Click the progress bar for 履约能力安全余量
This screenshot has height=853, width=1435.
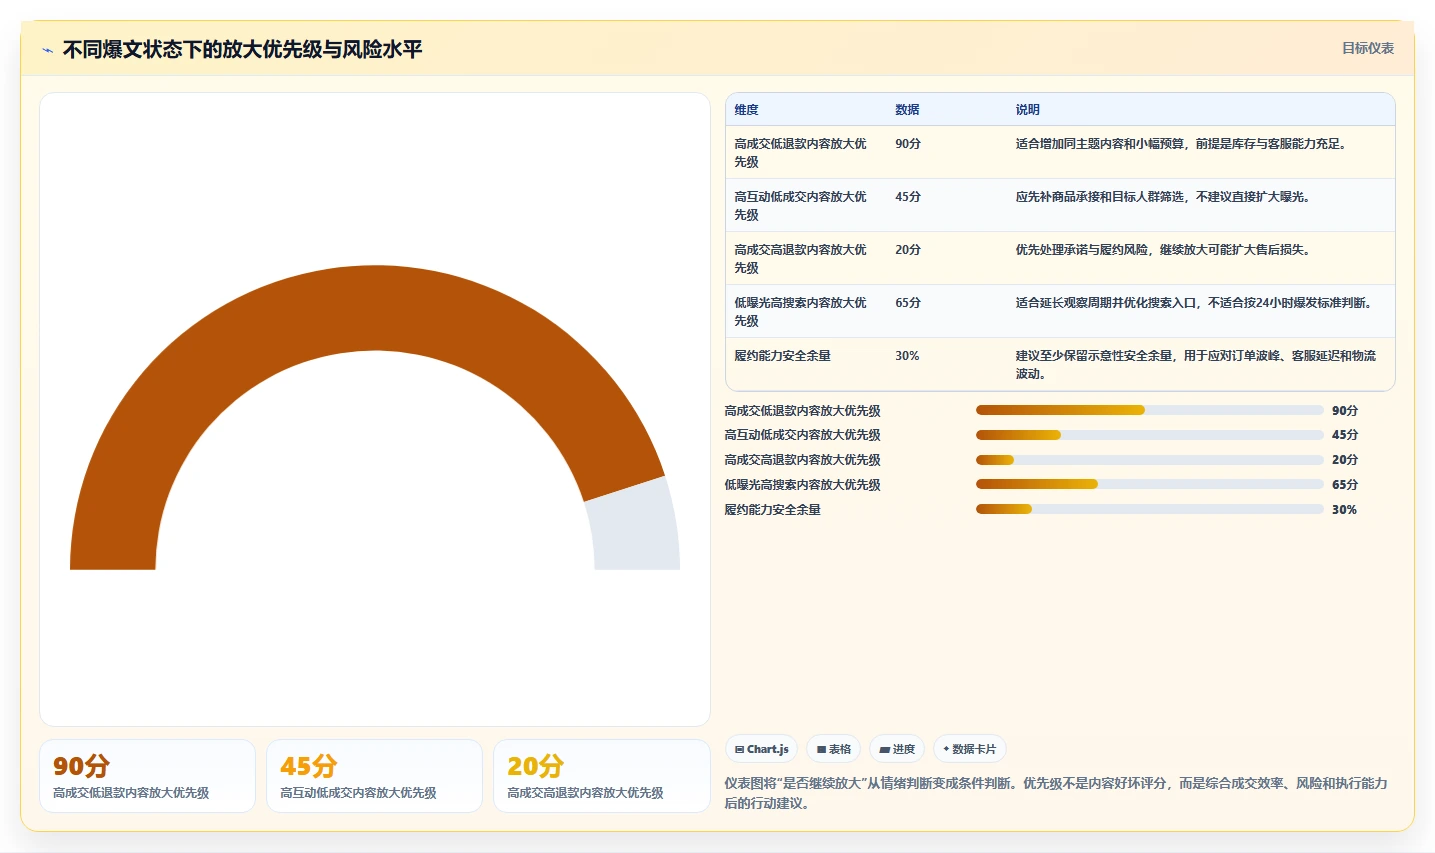(x=1149, y=509)
